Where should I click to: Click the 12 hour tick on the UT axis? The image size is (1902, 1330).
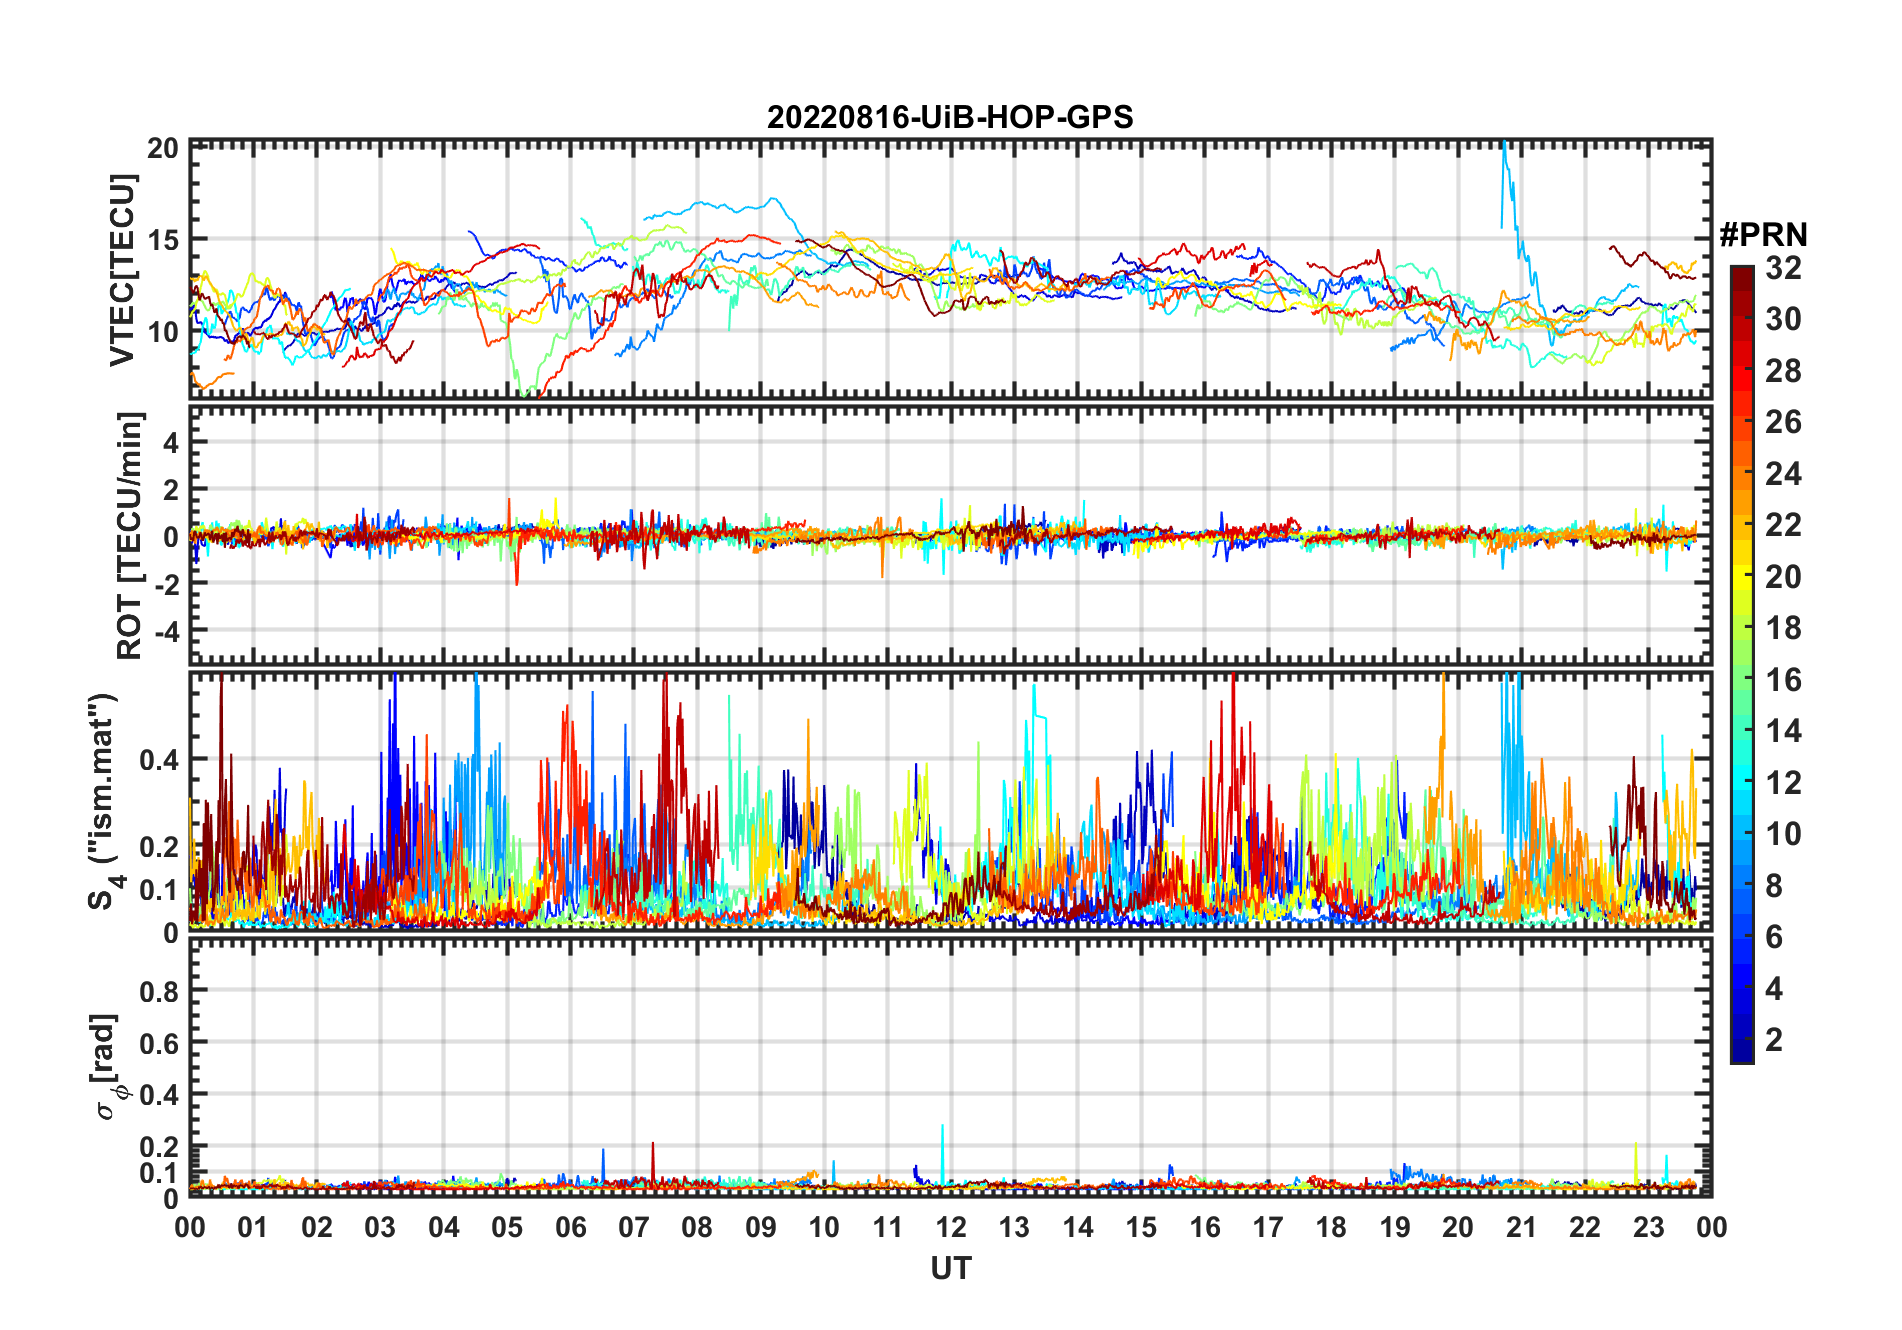[x=950, y=1227]
